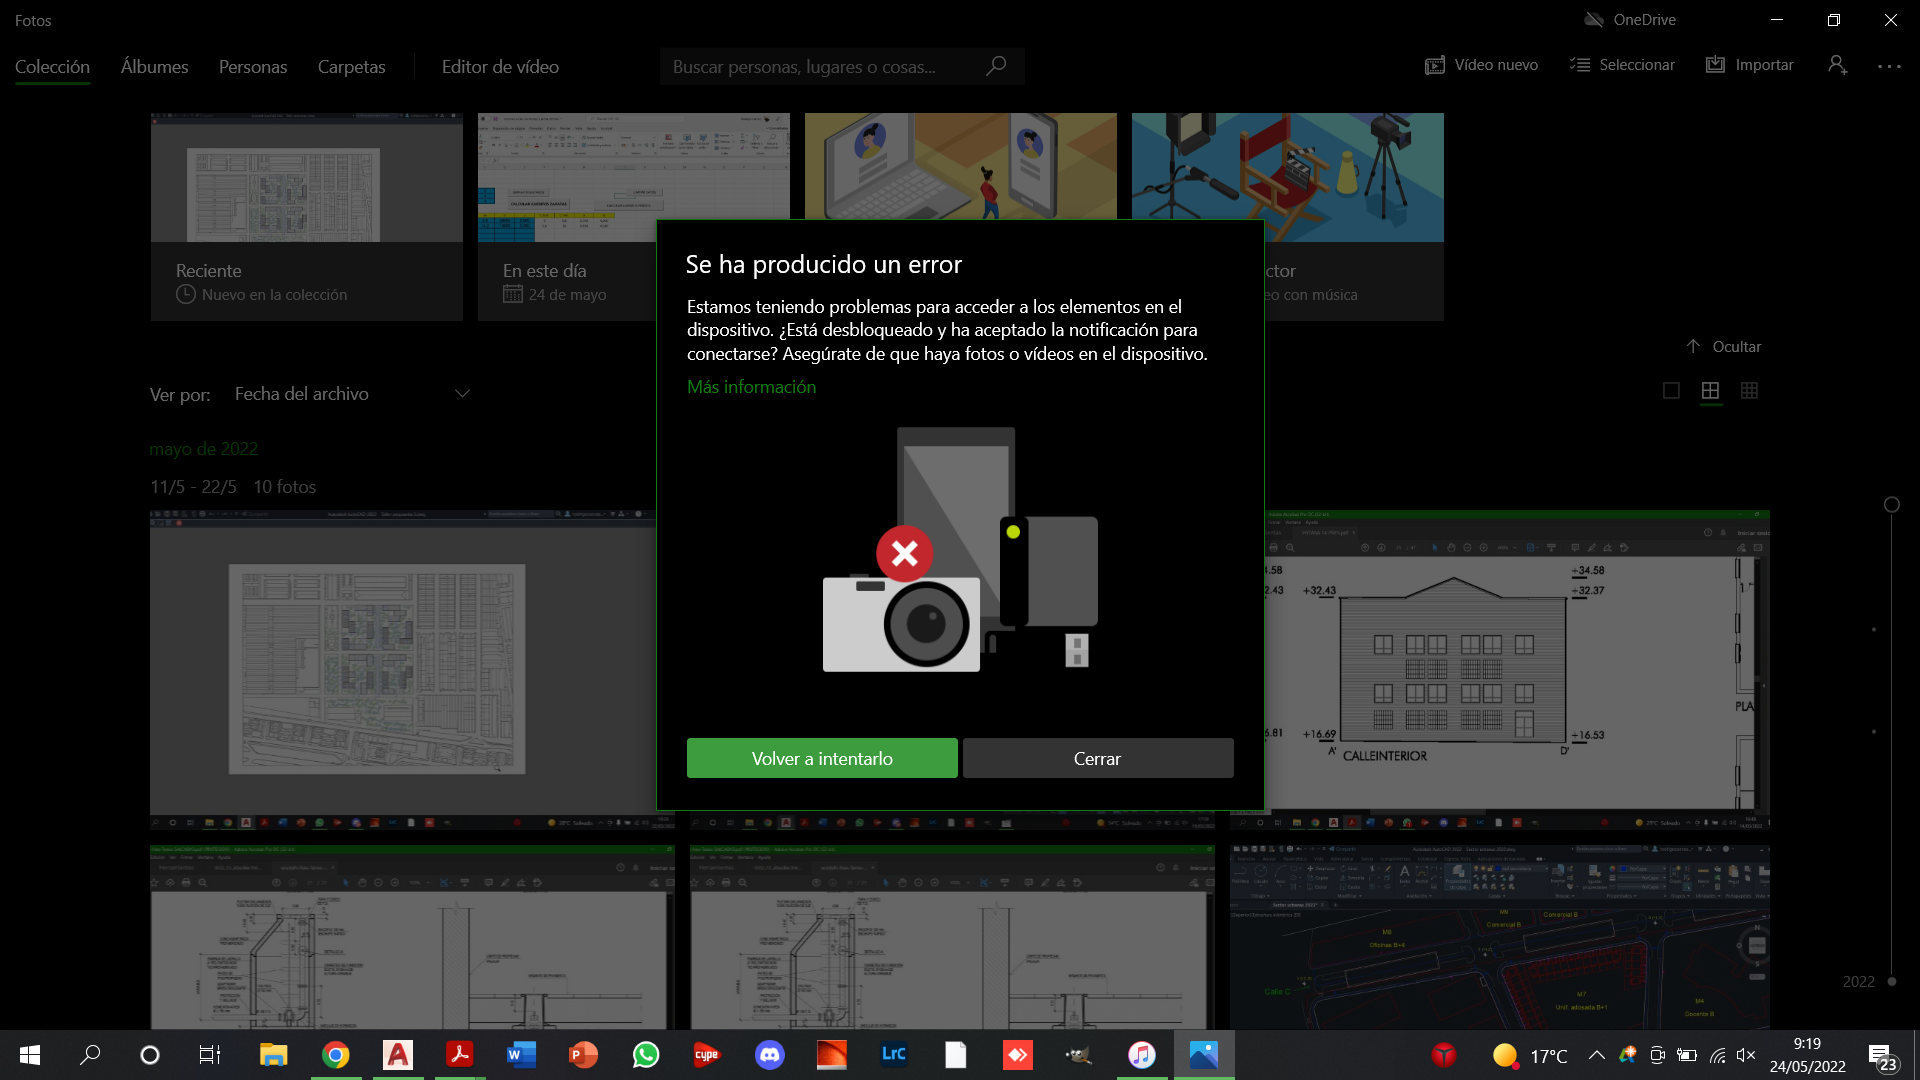Open the Más información link
The image size is (1920, 1080).
[x=751, y=387]
